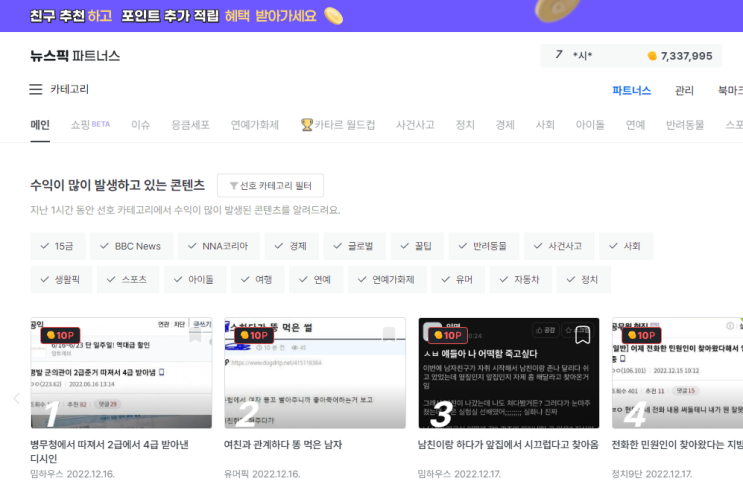Switch to the 경제 tab
743x496 pixels.
(x=505, y=125)
